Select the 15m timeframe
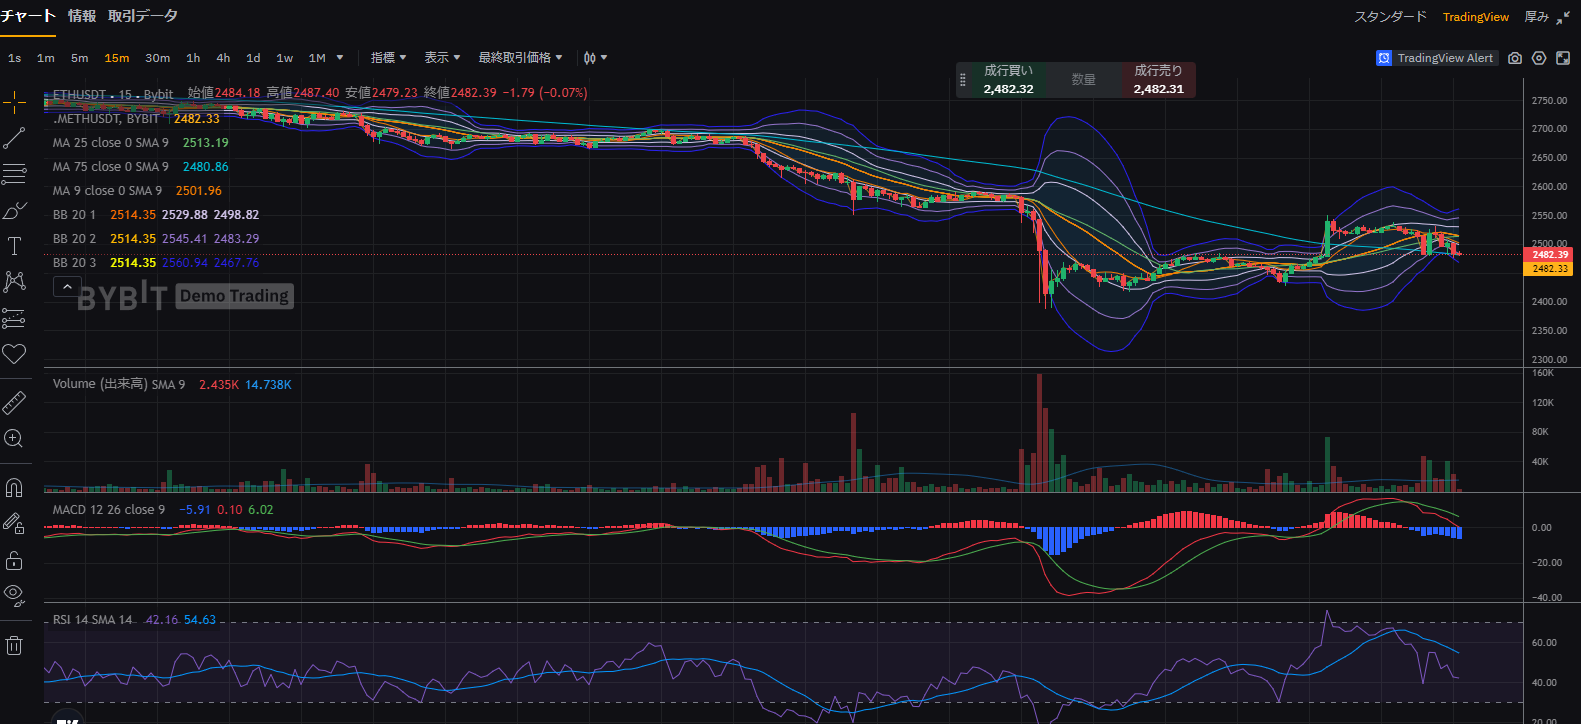 tap(117, 58)
